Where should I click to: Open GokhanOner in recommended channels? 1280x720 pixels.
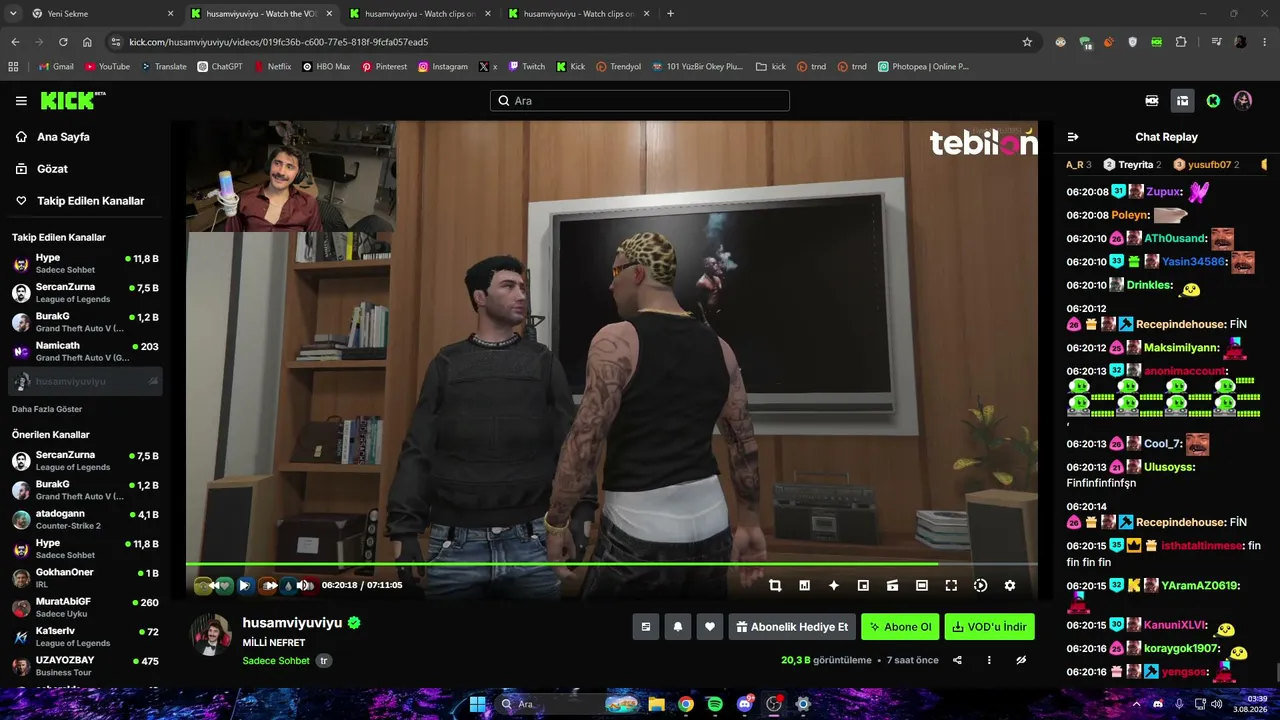click(x=86, y=578)
